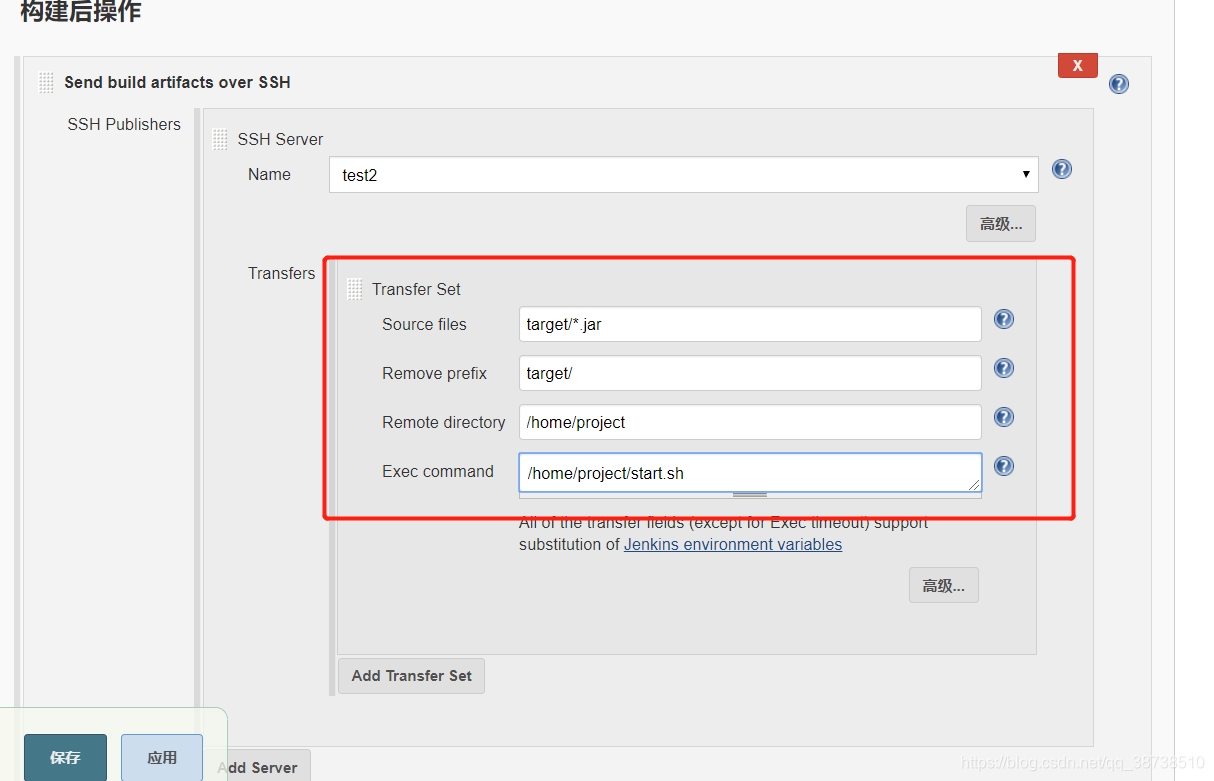
Task: Click the SSH Publishers label
Action: [x=124, y=124]
